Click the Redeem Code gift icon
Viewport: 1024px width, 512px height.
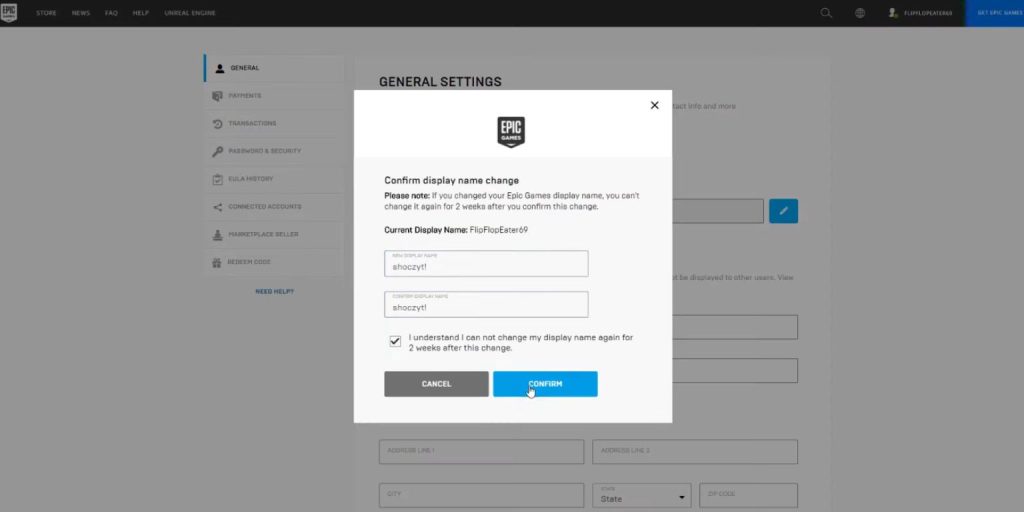(217, 263)
